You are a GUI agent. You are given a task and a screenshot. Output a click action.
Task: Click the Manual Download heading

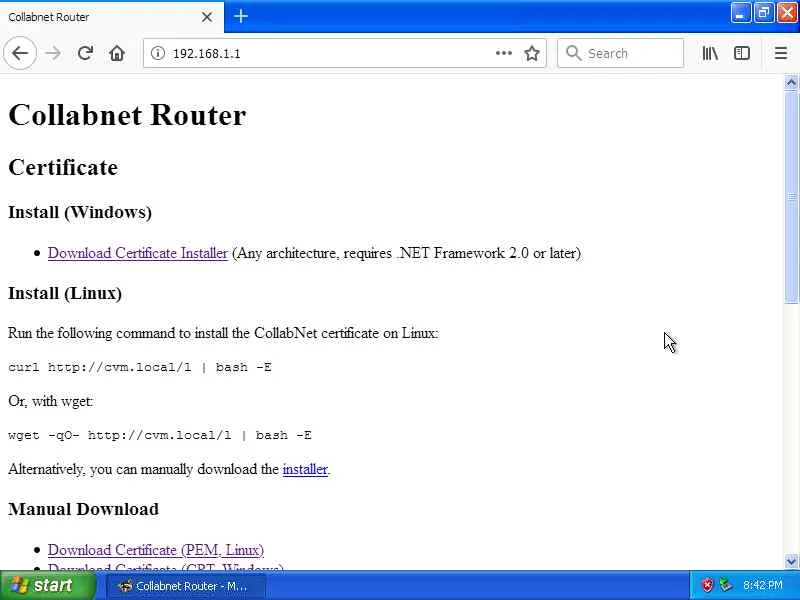pyautogui.click(x=84, y=509)
